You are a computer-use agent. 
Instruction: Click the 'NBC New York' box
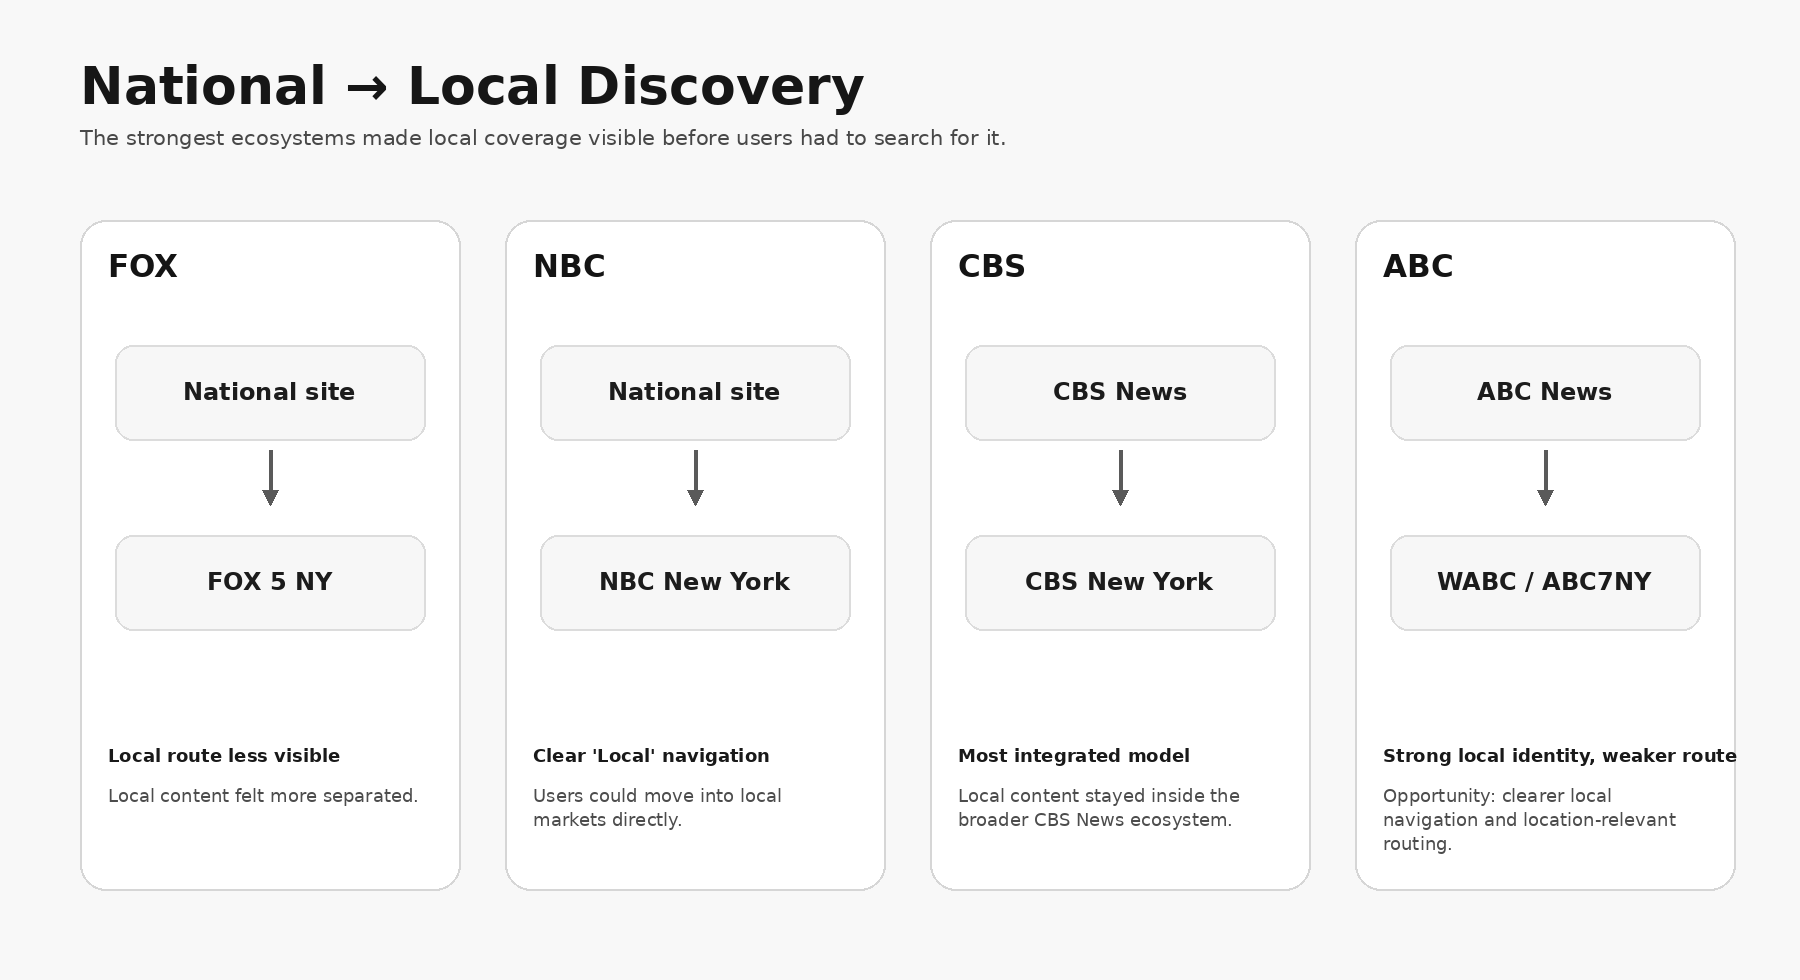click(x=695, y=583)
